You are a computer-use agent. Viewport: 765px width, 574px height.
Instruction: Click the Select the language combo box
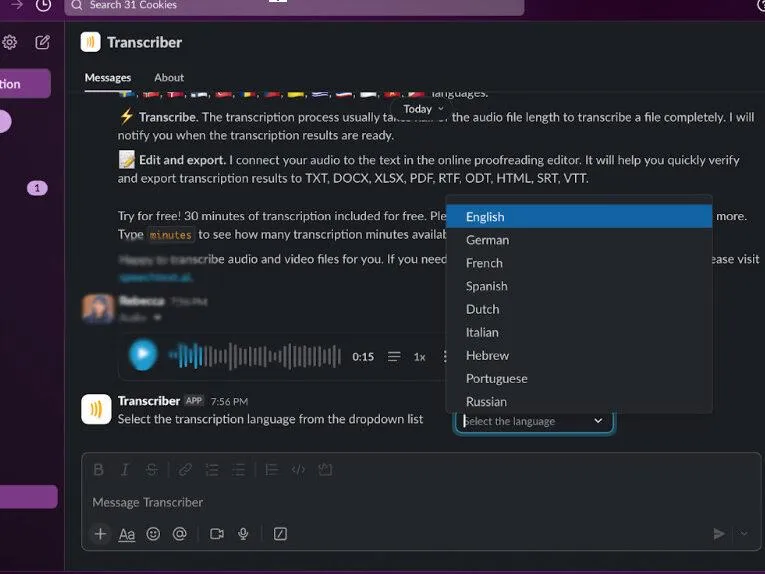click(x=534, y=421)
